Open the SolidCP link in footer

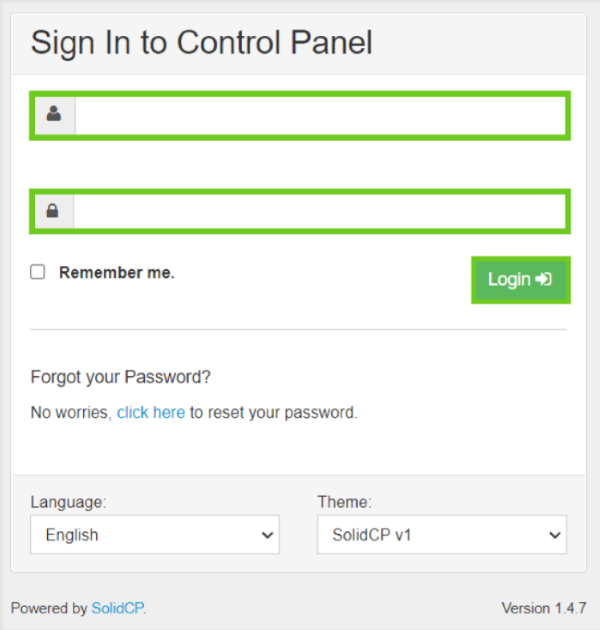[x=118, y=608]
